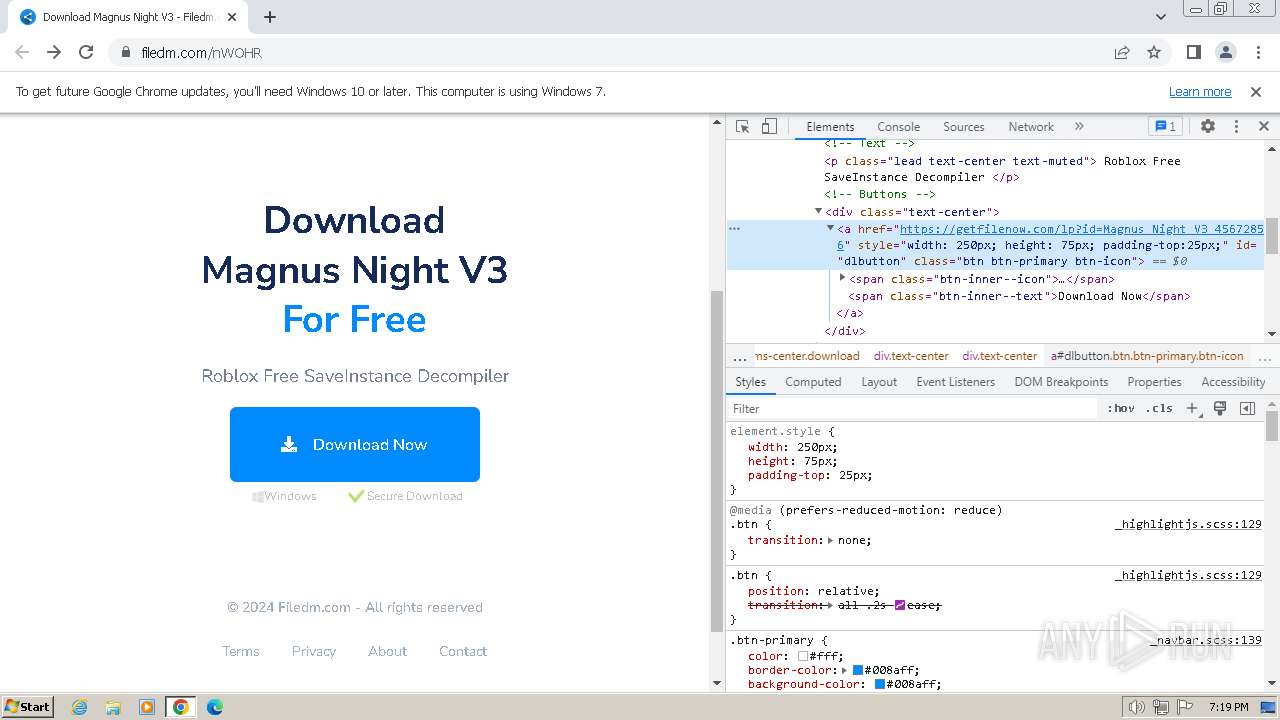
Task: Add a new style rule plus icon
Action: [1191, 408]
